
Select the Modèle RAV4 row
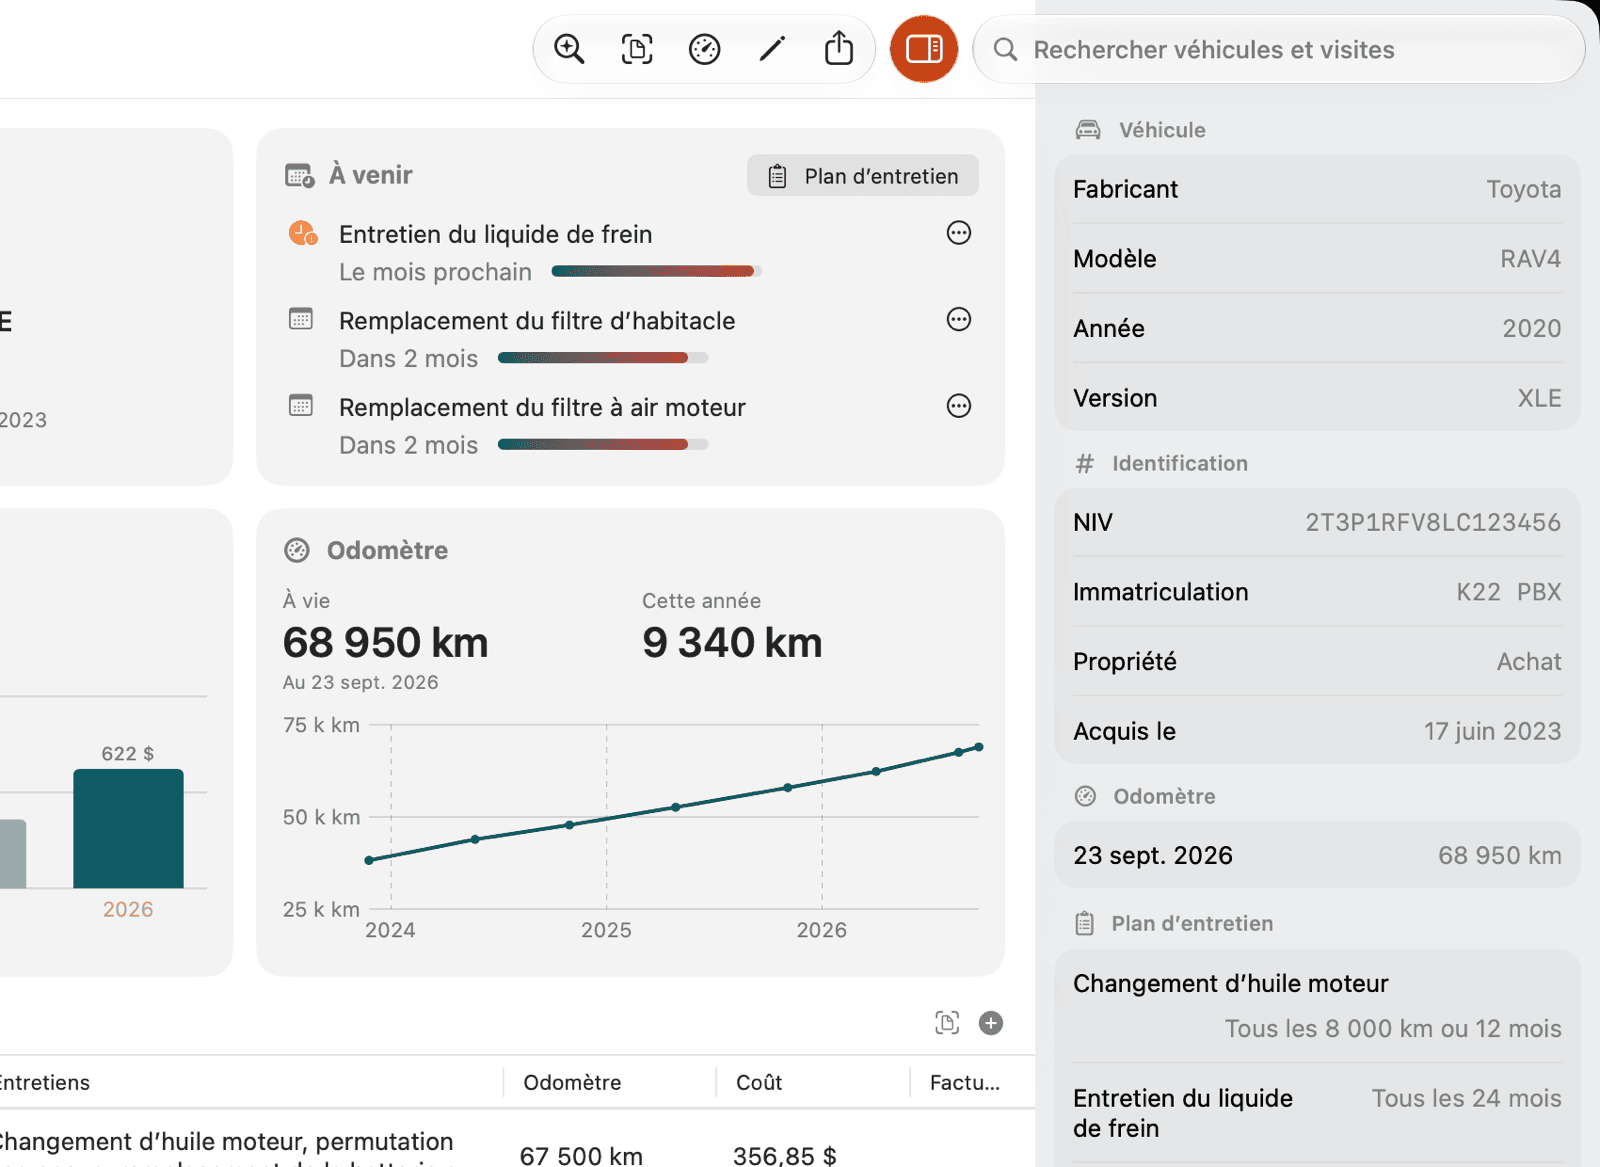point(1317,259)
